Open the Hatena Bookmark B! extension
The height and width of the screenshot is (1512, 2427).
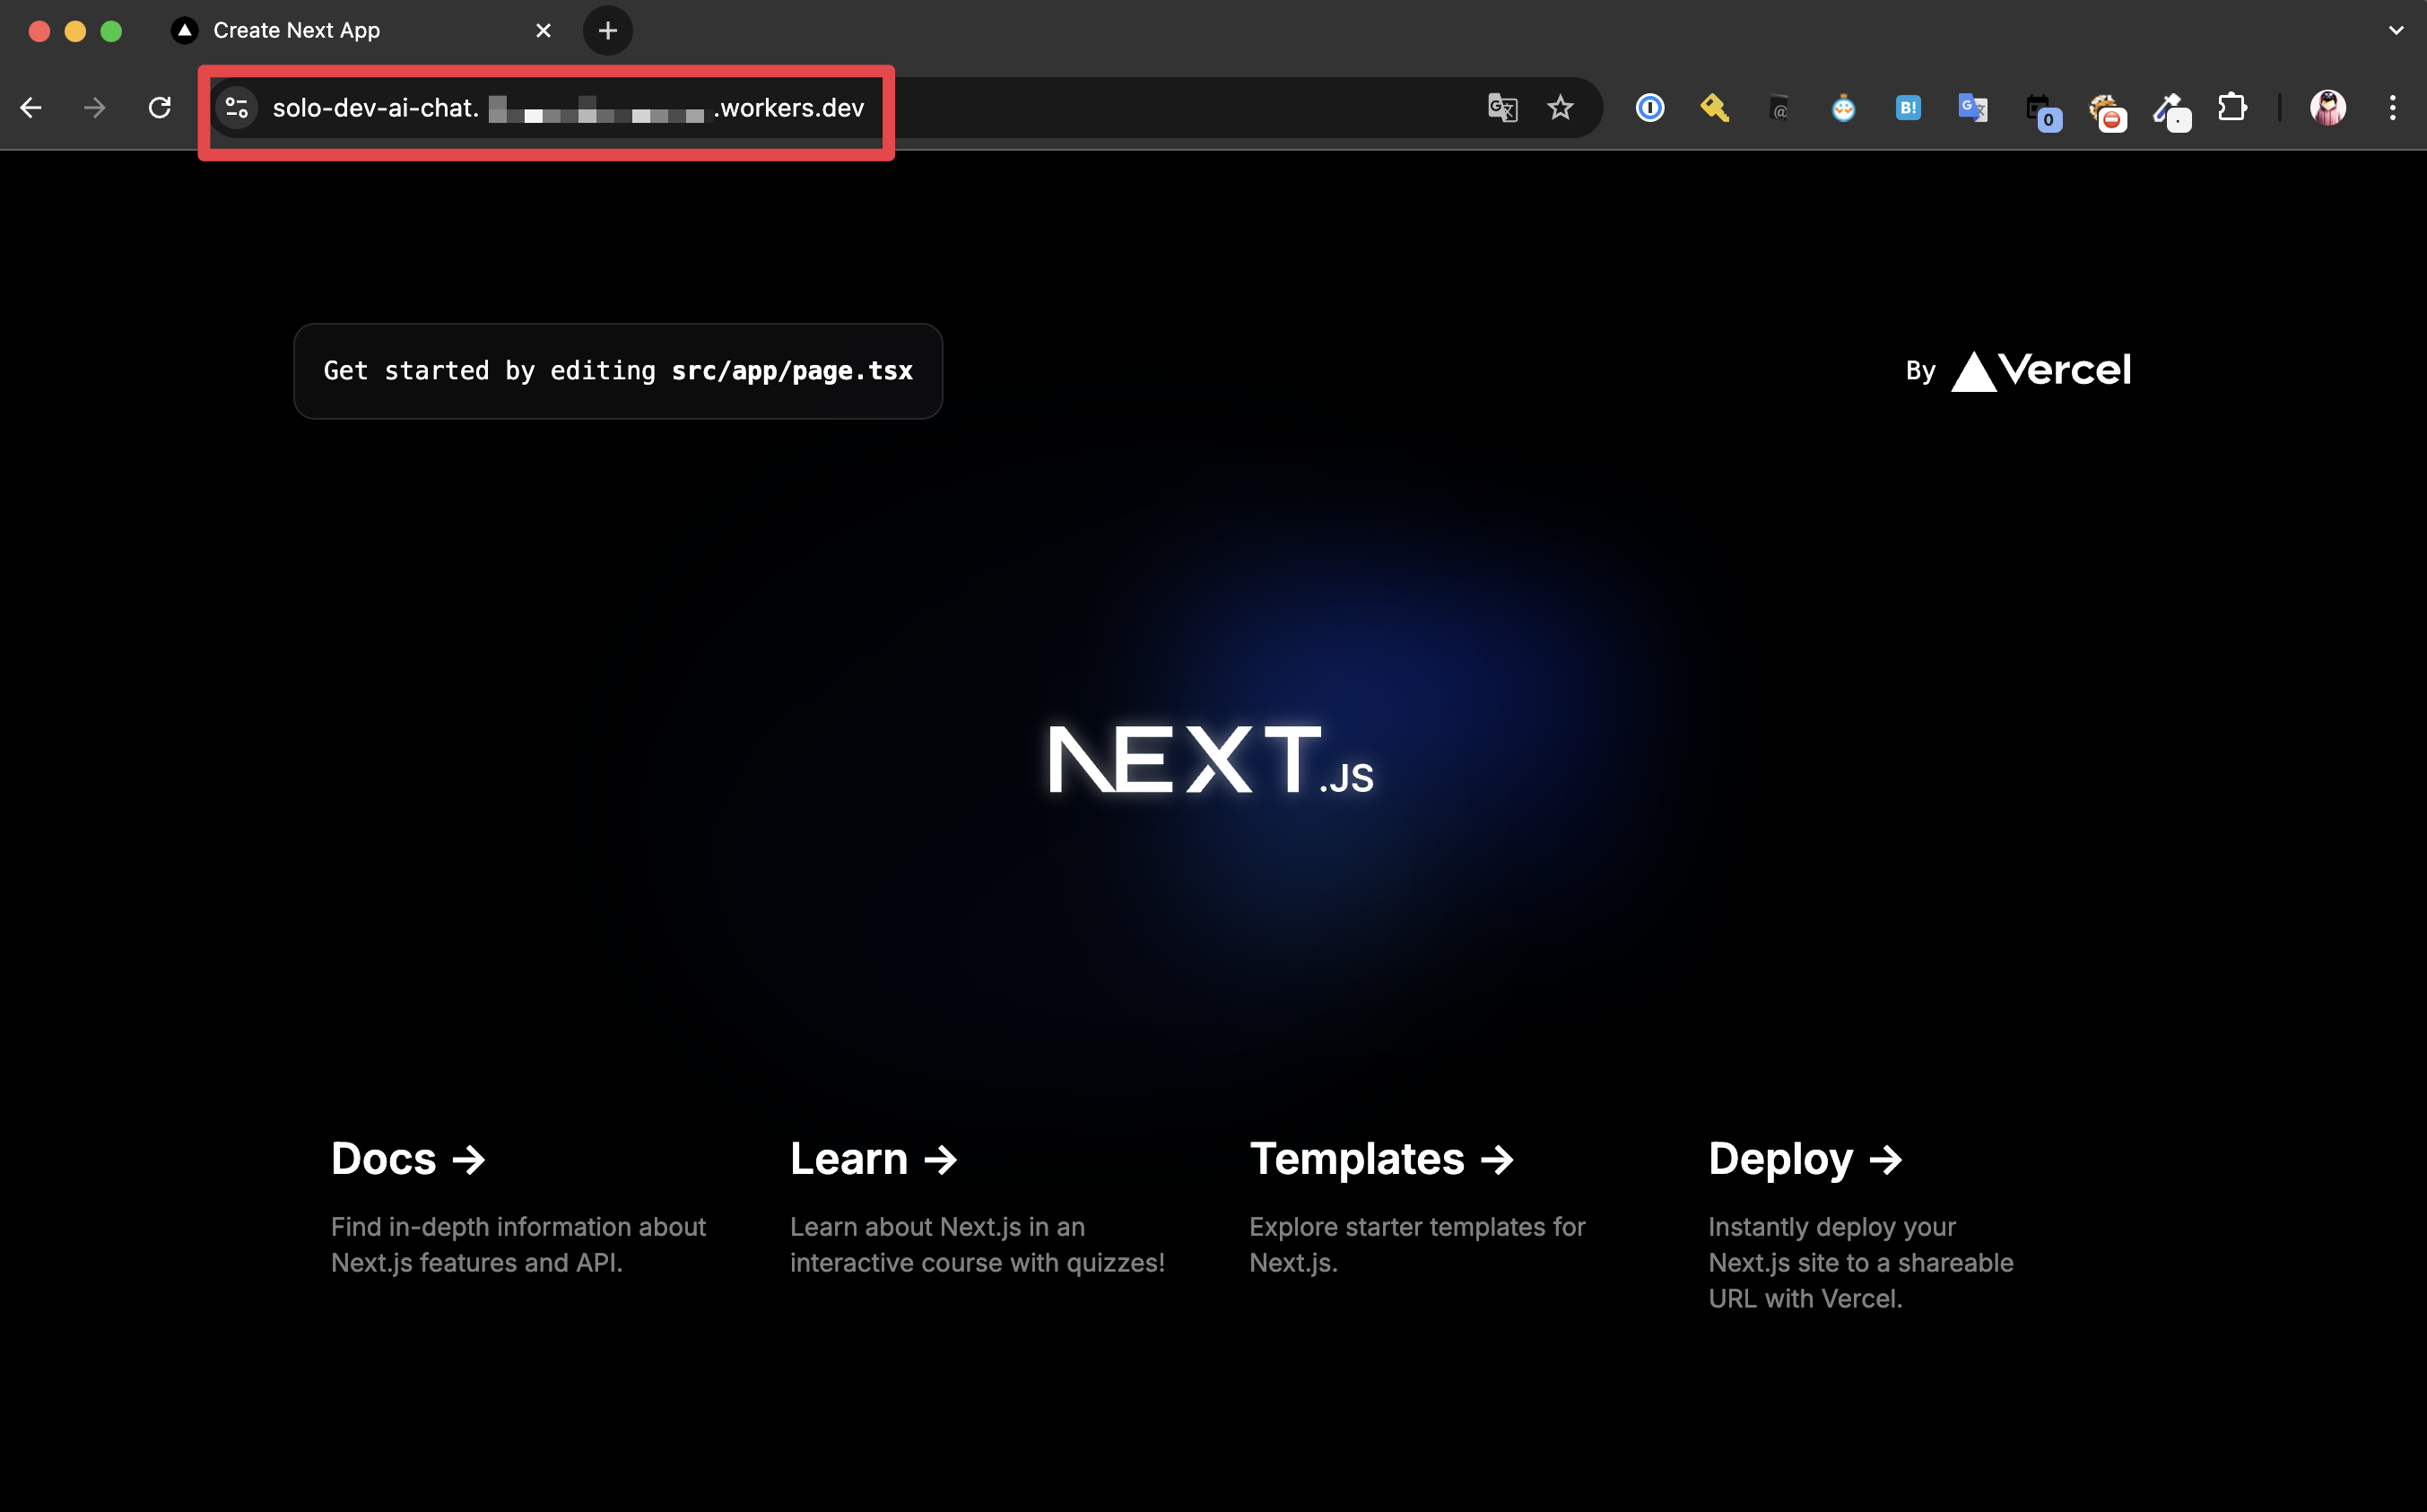1908,108
